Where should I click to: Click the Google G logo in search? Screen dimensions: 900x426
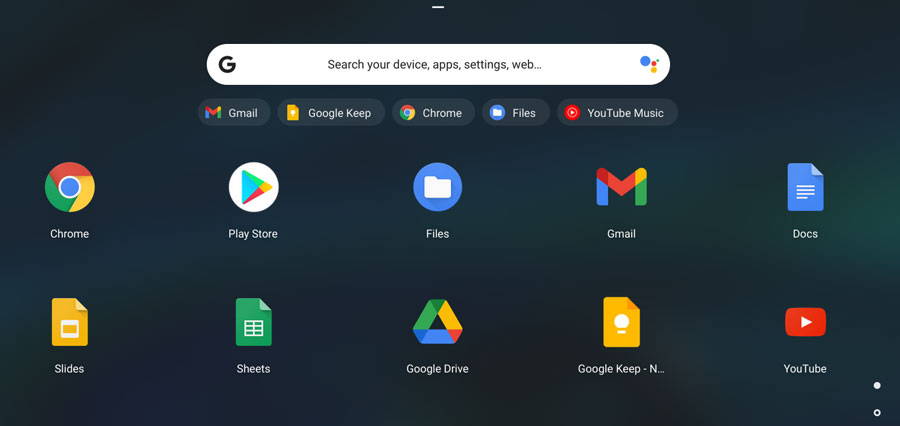click(x=228, y=65)
